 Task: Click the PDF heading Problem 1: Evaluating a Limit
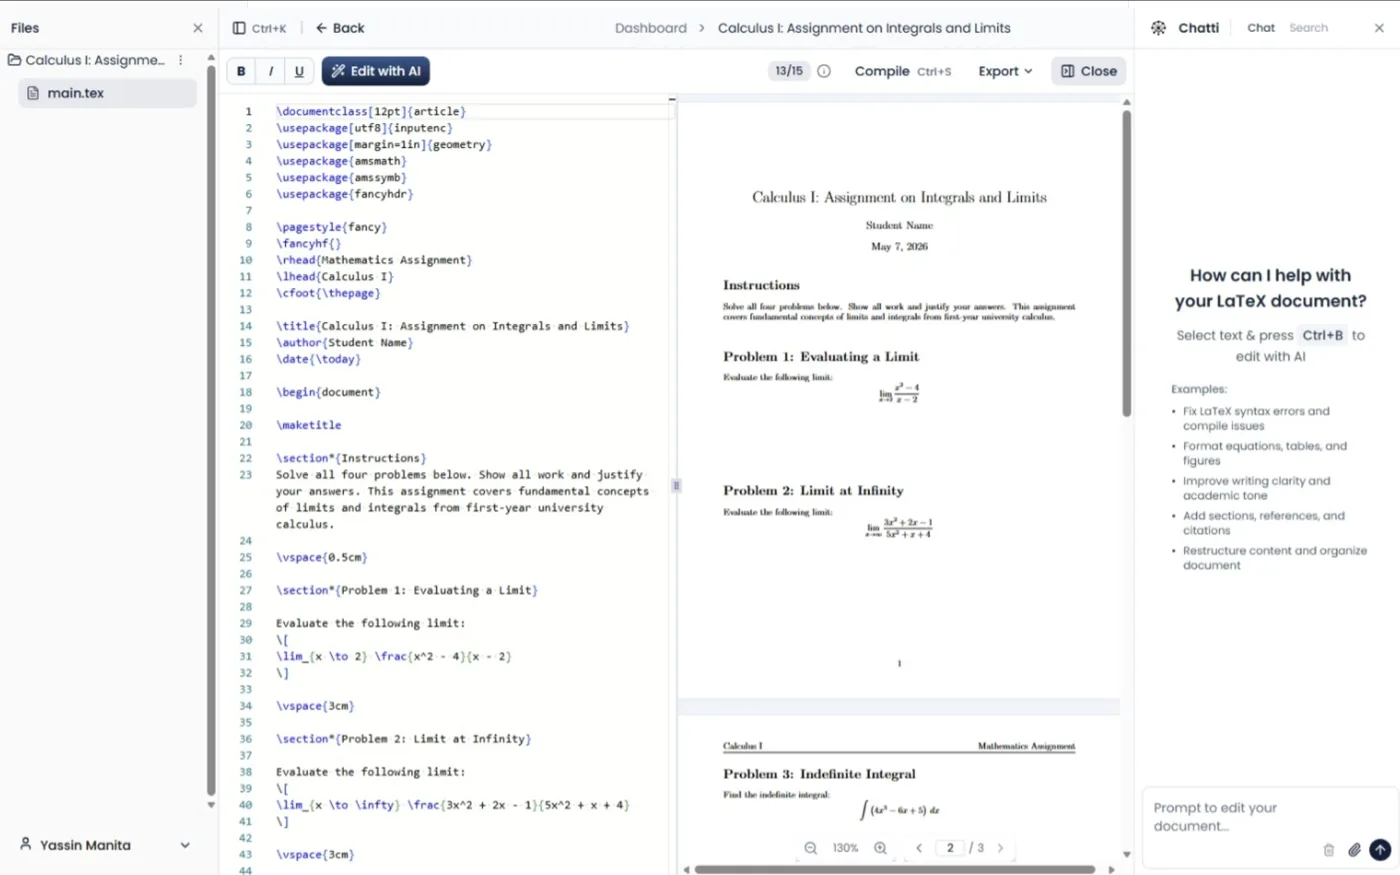(821, 356)
